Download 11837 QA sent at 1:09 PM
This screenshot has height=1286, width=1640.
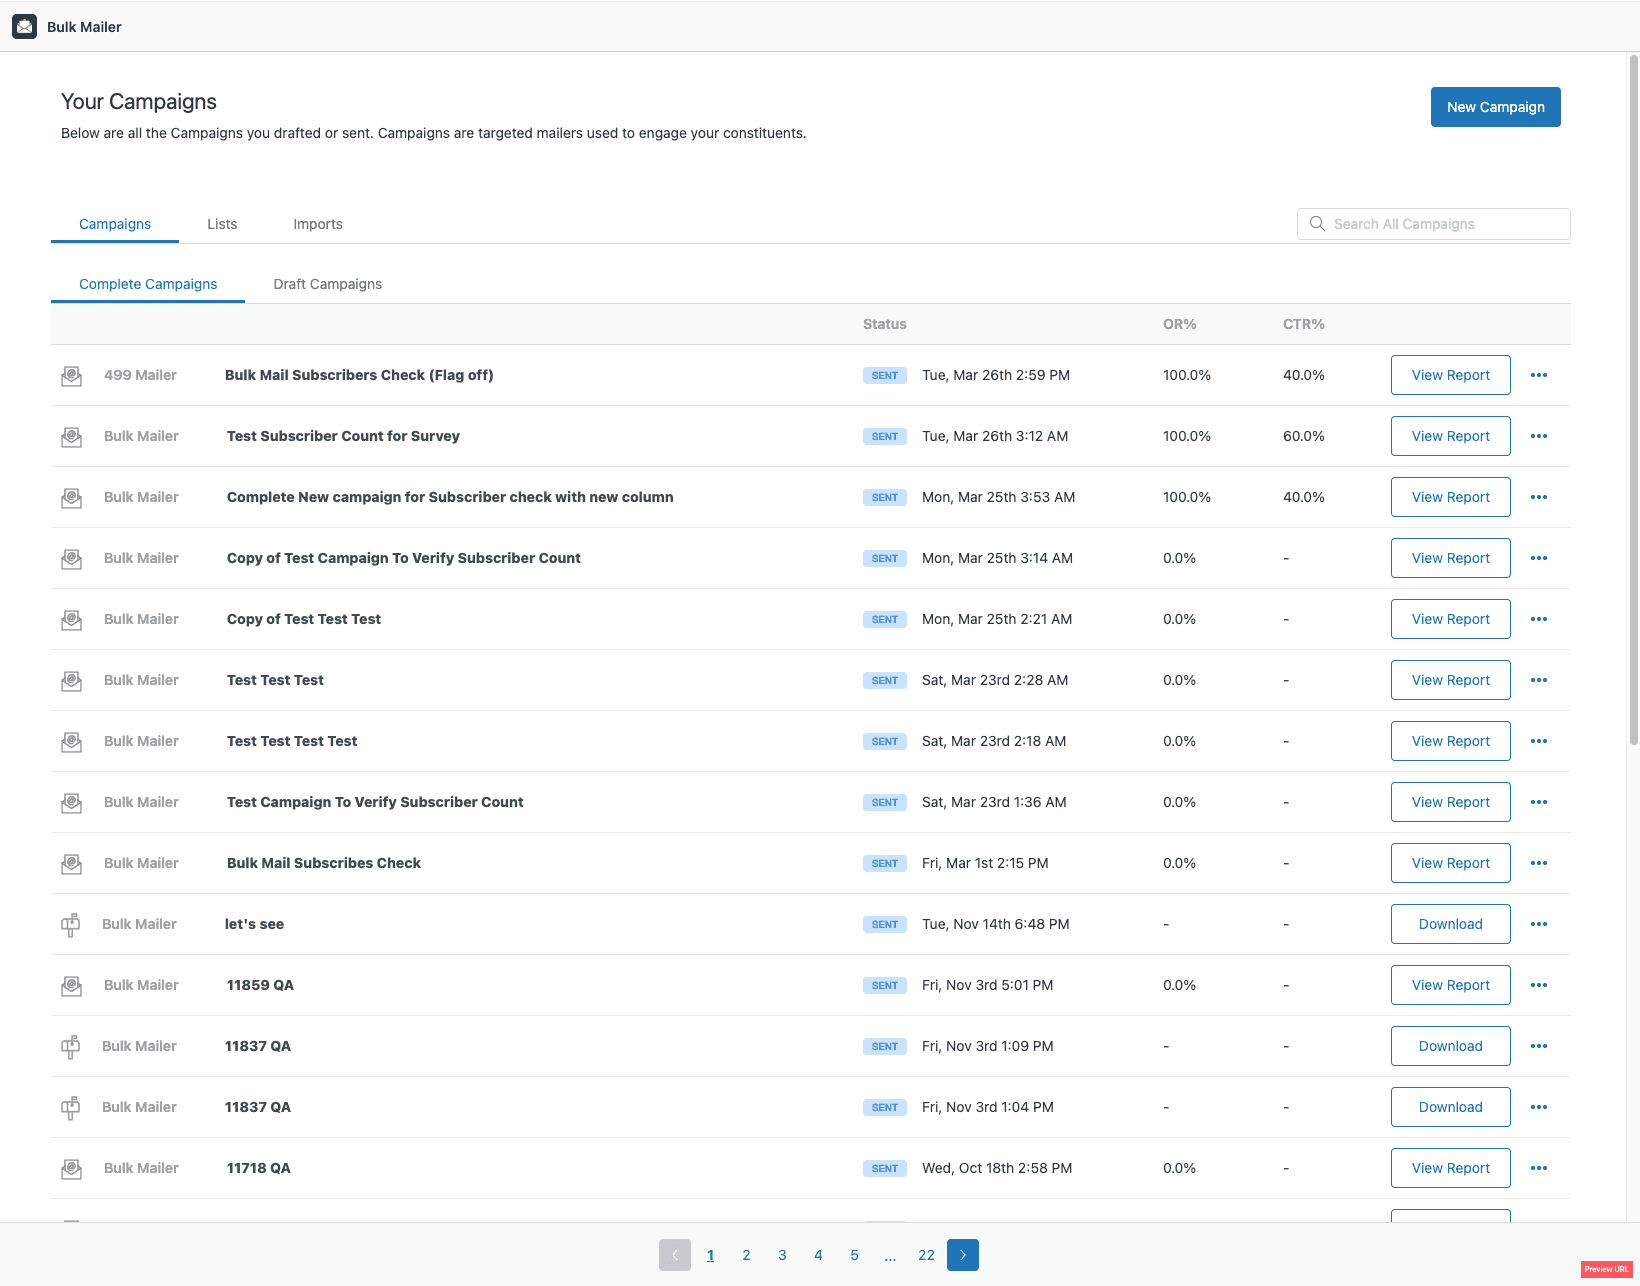(x=1451, y=1046)
